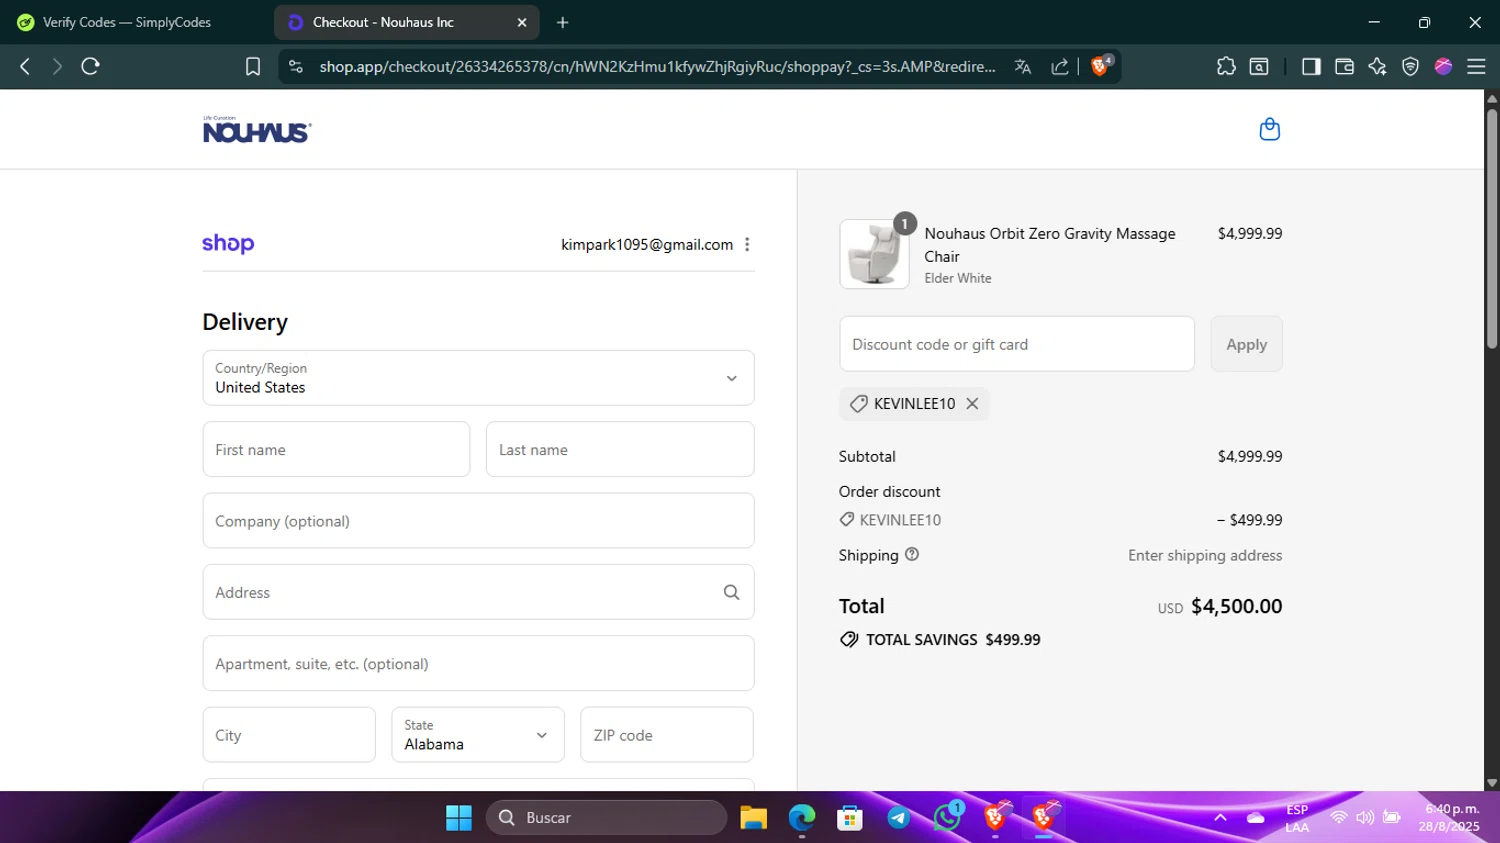Launch Microsoft Edge from taskbar
This screenshot has height=843, width=1500.
(x=802, y=818)
